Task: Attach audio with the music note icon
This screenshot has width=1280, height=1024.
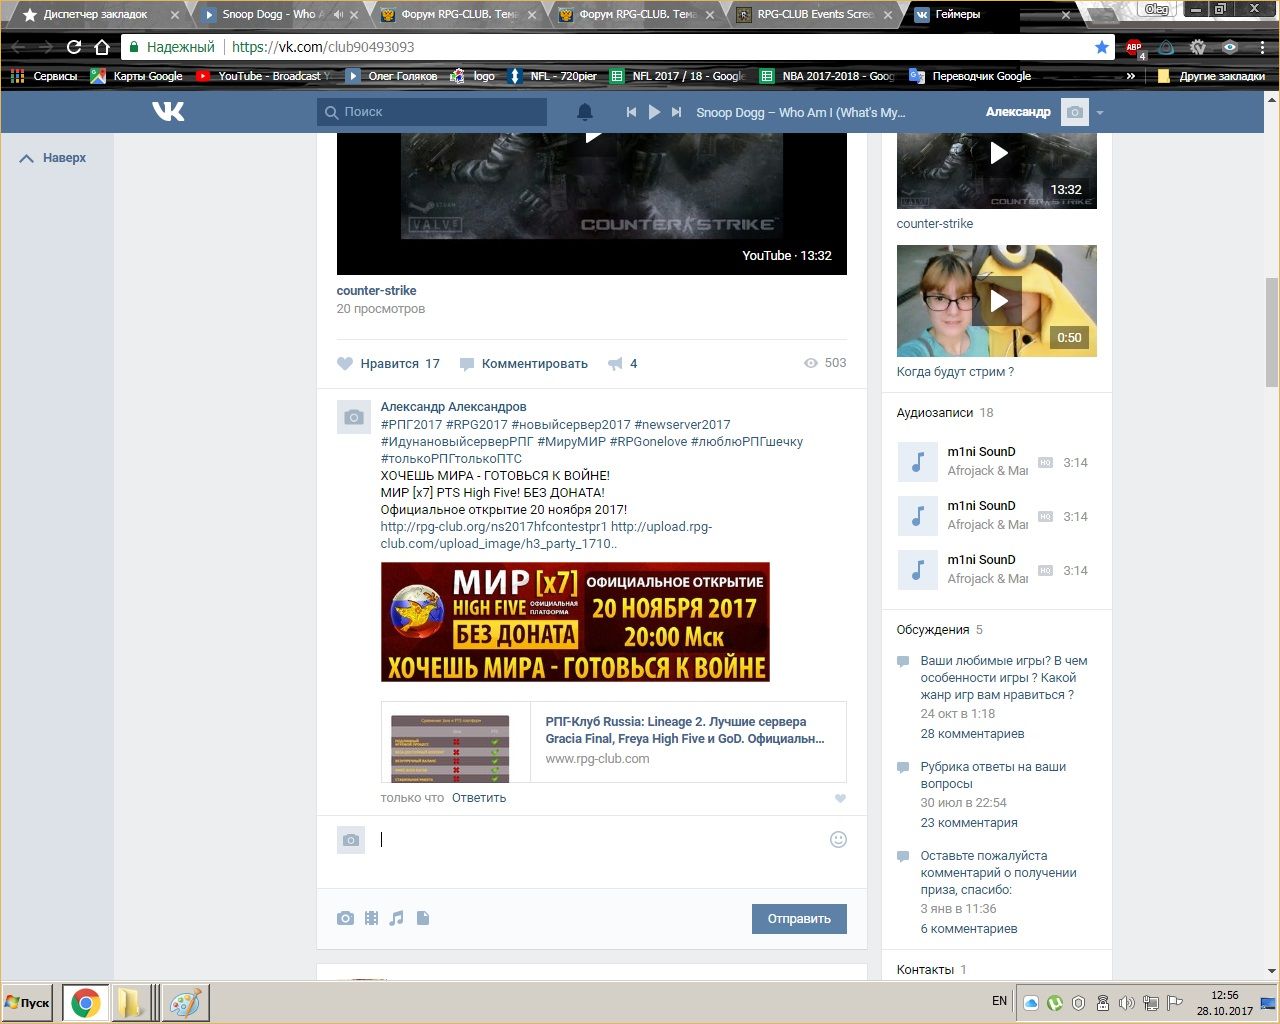Action: [397, 918]
